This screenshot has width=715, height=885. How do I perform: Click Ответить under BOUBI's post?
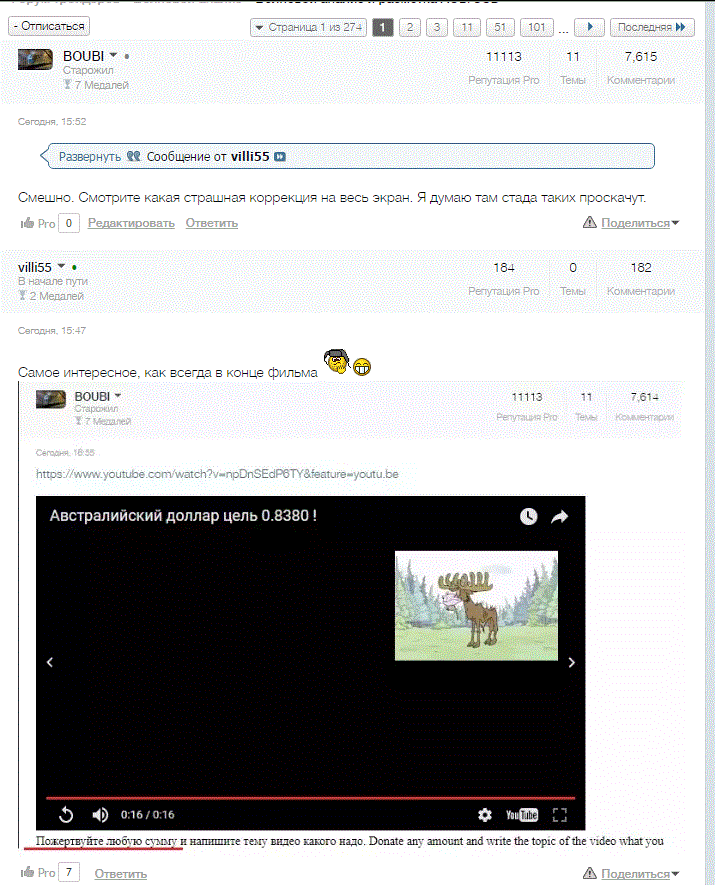212,223
